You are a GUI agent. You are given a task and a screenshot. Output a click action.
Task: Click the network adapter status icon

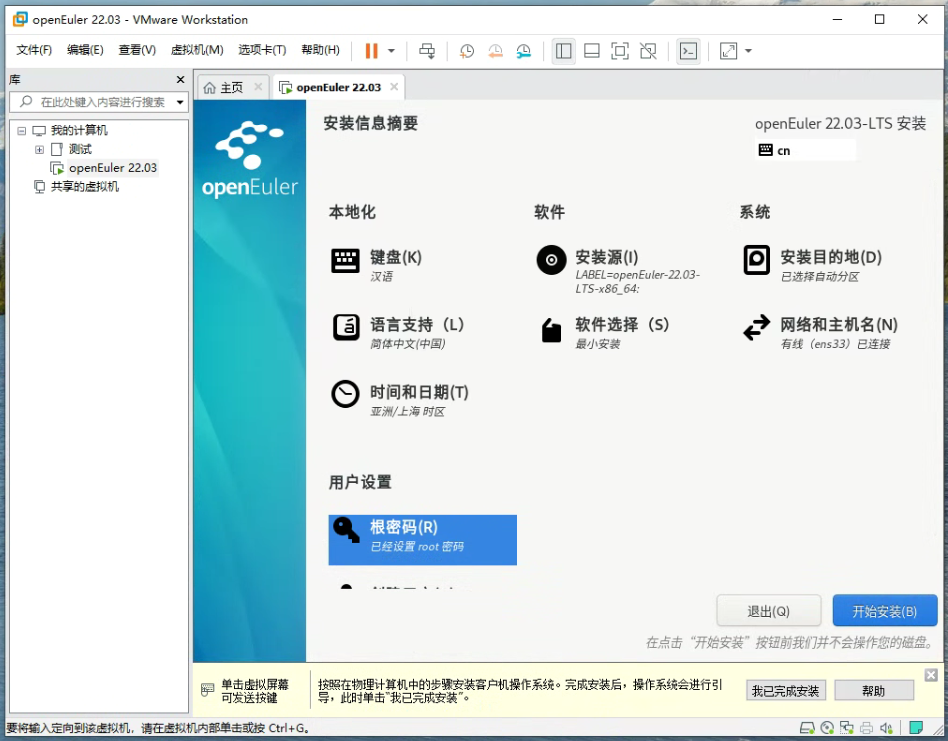click(x=847, y=728)
